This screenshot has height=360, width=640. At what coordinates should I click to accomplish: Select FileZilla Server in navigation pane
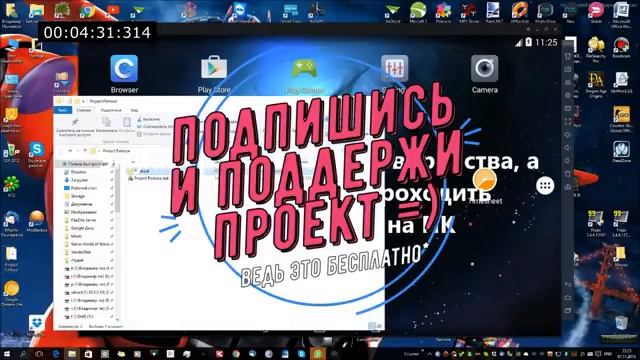pos(83,220)
